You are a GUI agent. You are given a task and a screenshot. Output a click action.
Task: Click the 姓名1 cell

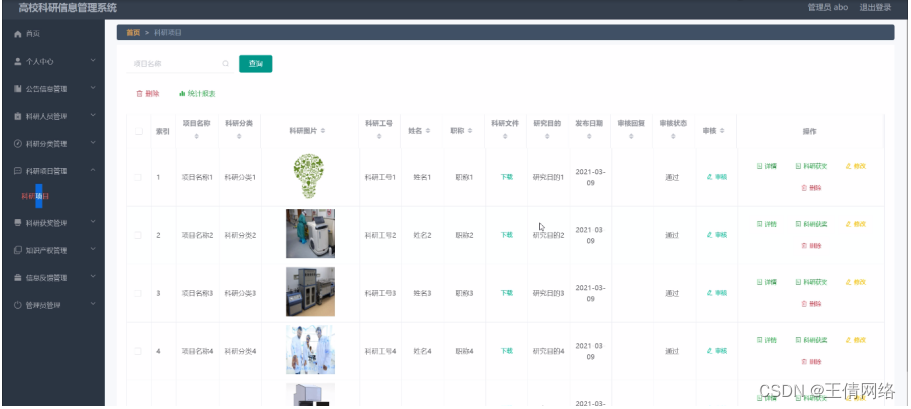pyautogui.click(x=422, y=177)
